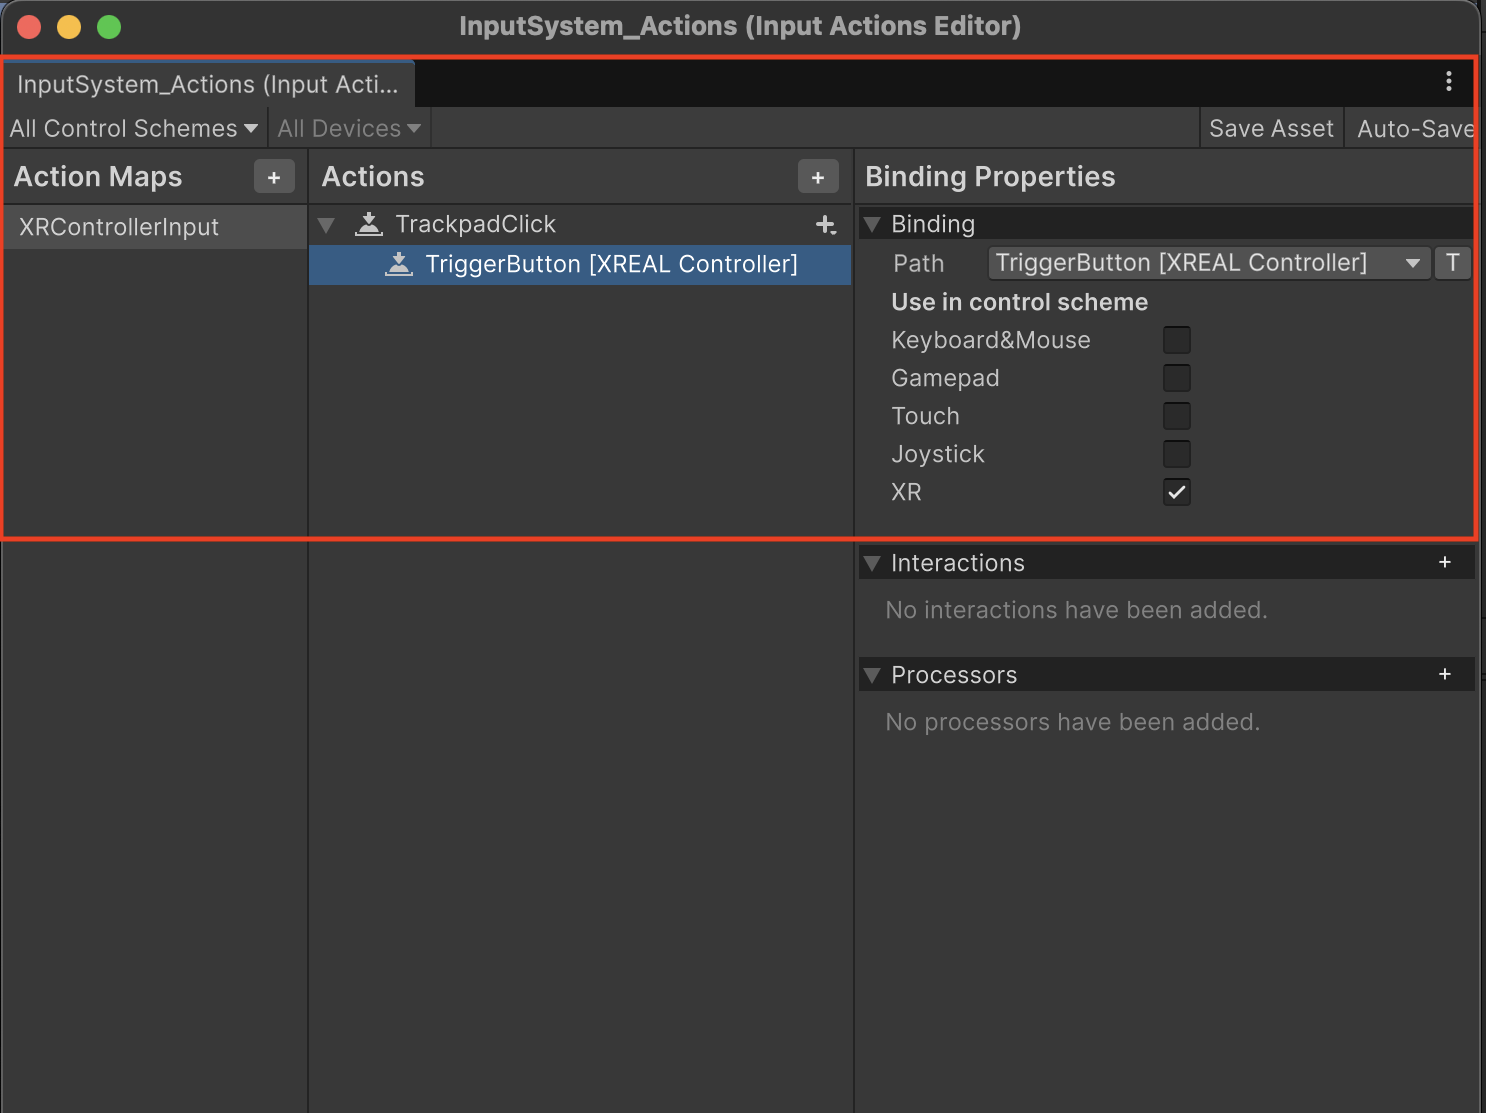Add a new action map with plus

pyautogui.click(x=274, y=177)
